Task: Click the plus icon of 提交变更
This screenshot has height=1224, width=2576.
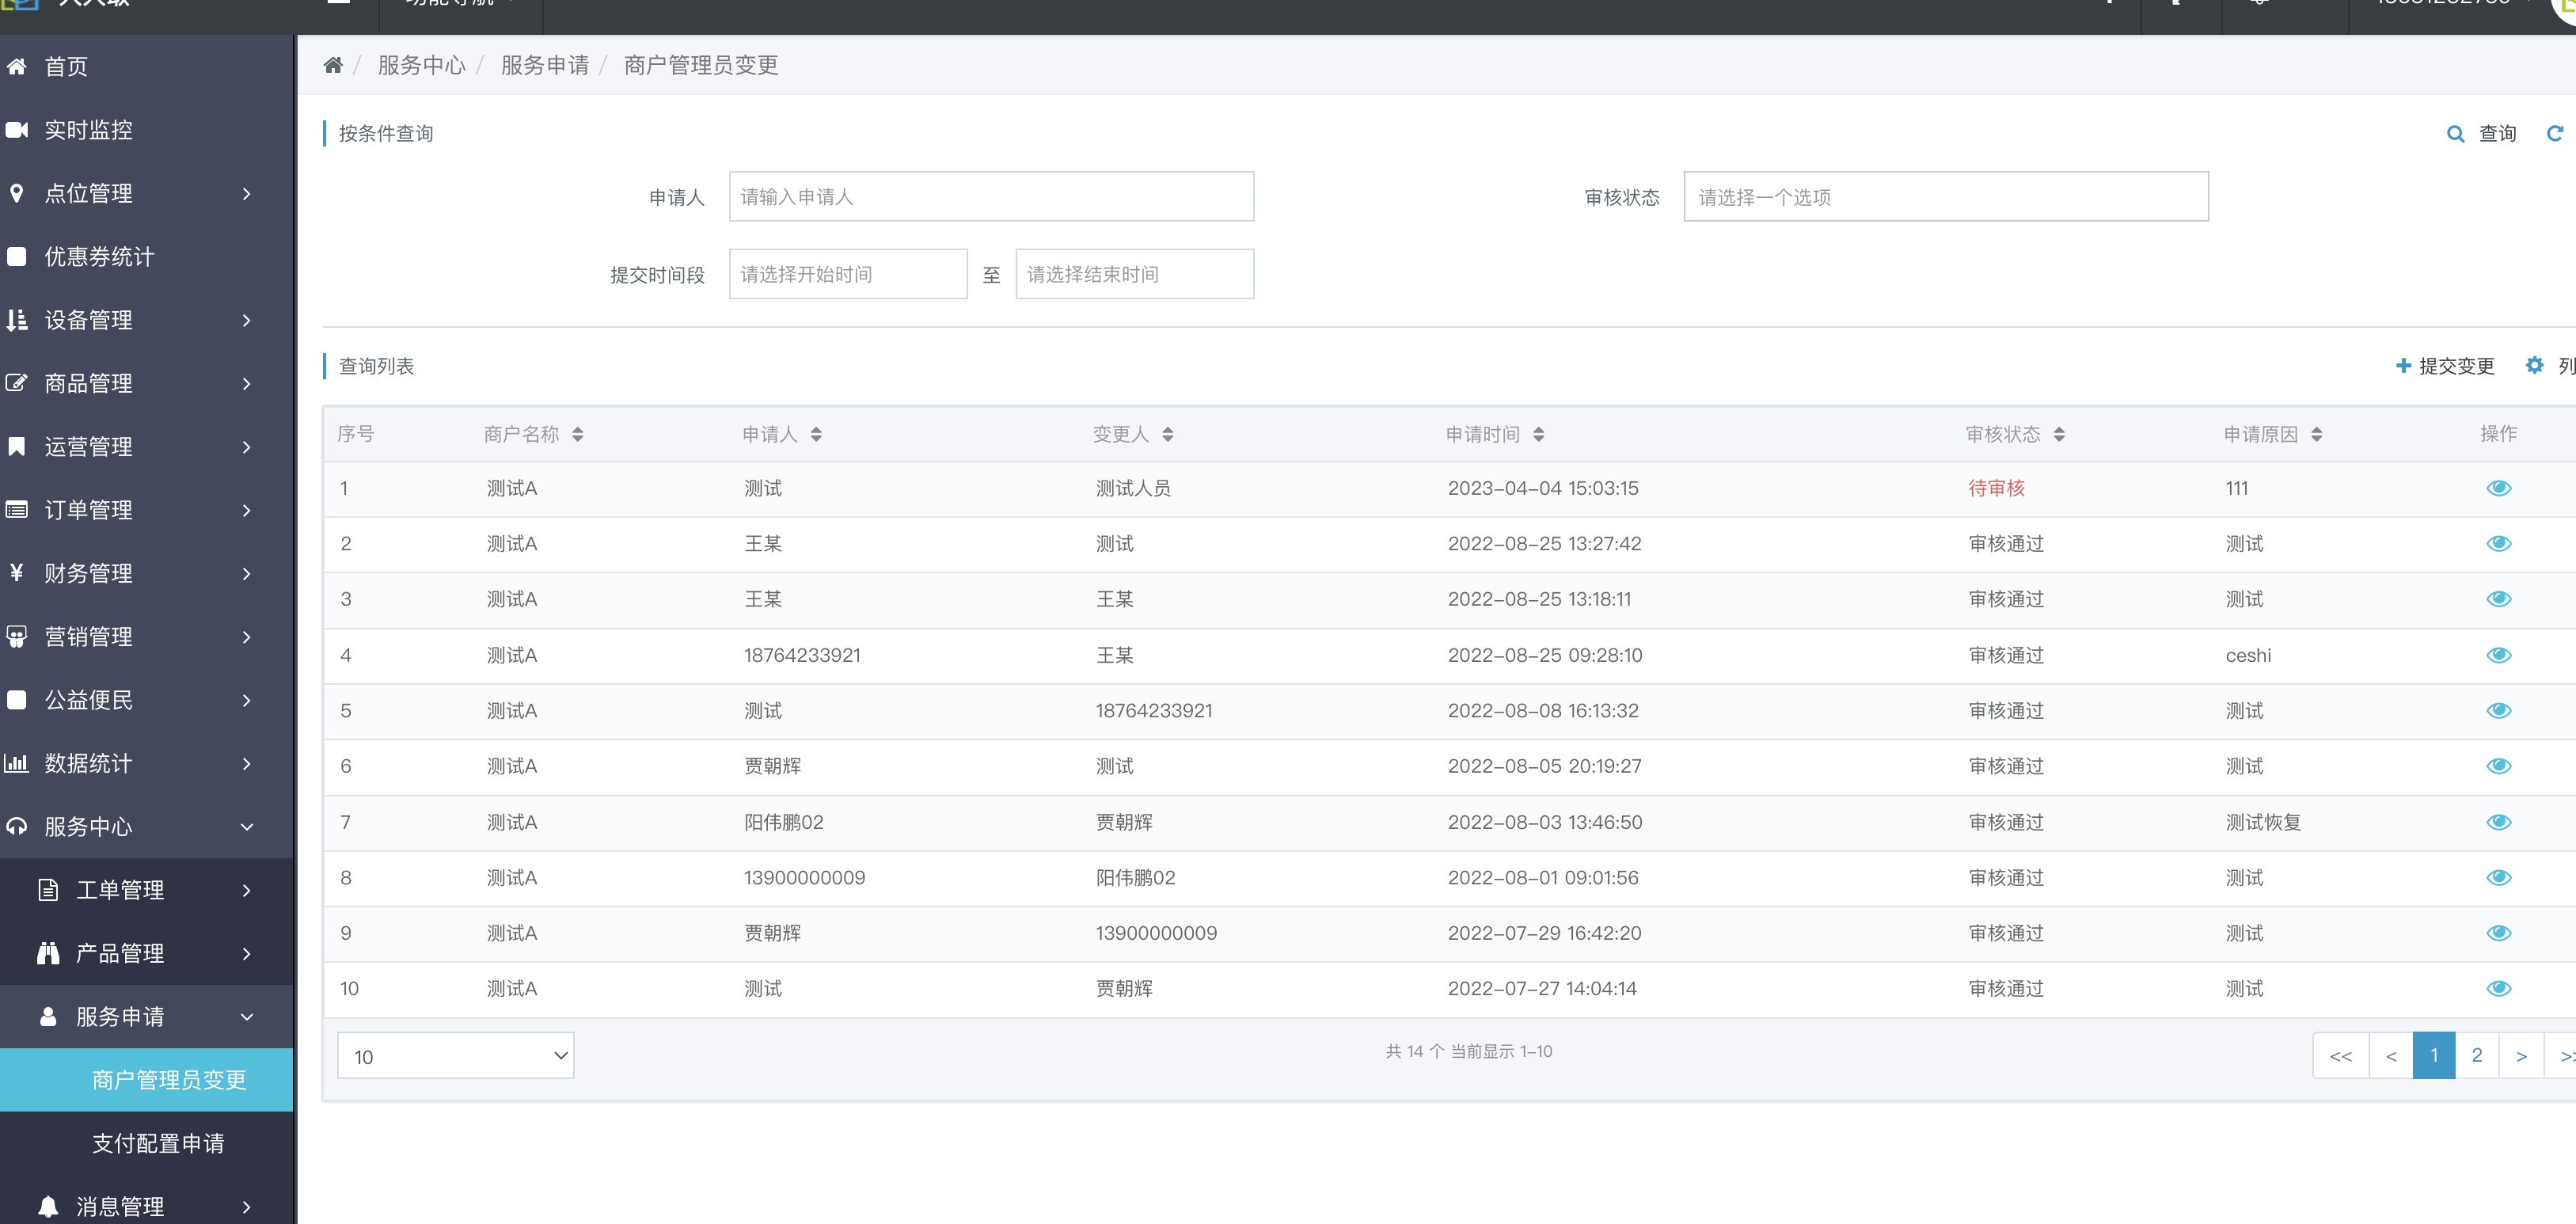Action: pos(2403,366)
